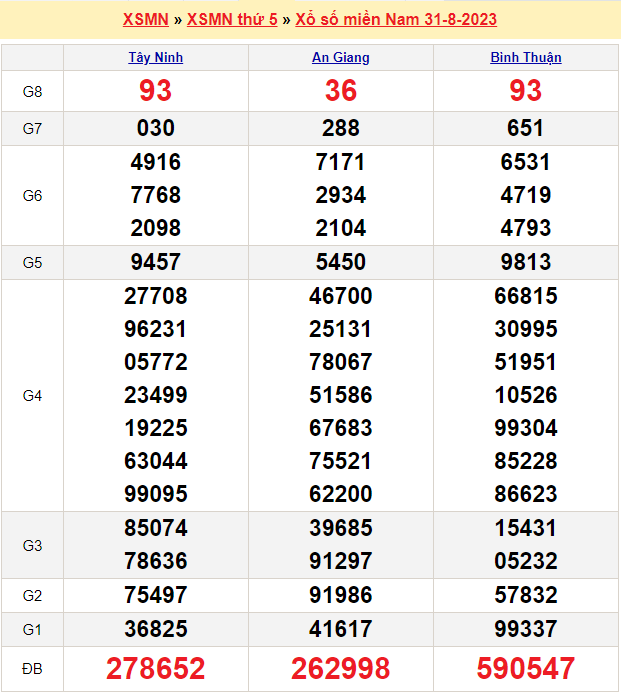Click Tây Ninh G7 number 030
621x692 pixels.
(156, 128)
